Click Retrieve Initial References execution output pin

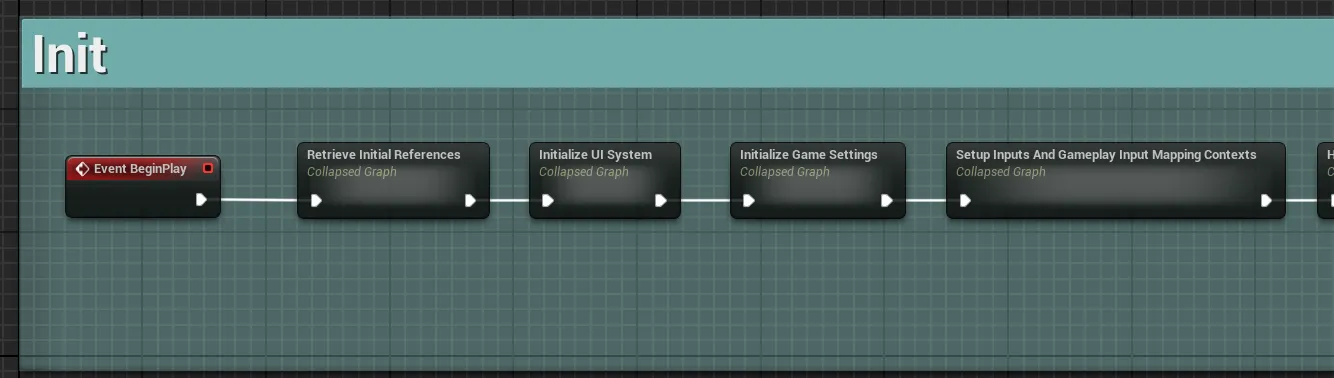click(471, 200)
